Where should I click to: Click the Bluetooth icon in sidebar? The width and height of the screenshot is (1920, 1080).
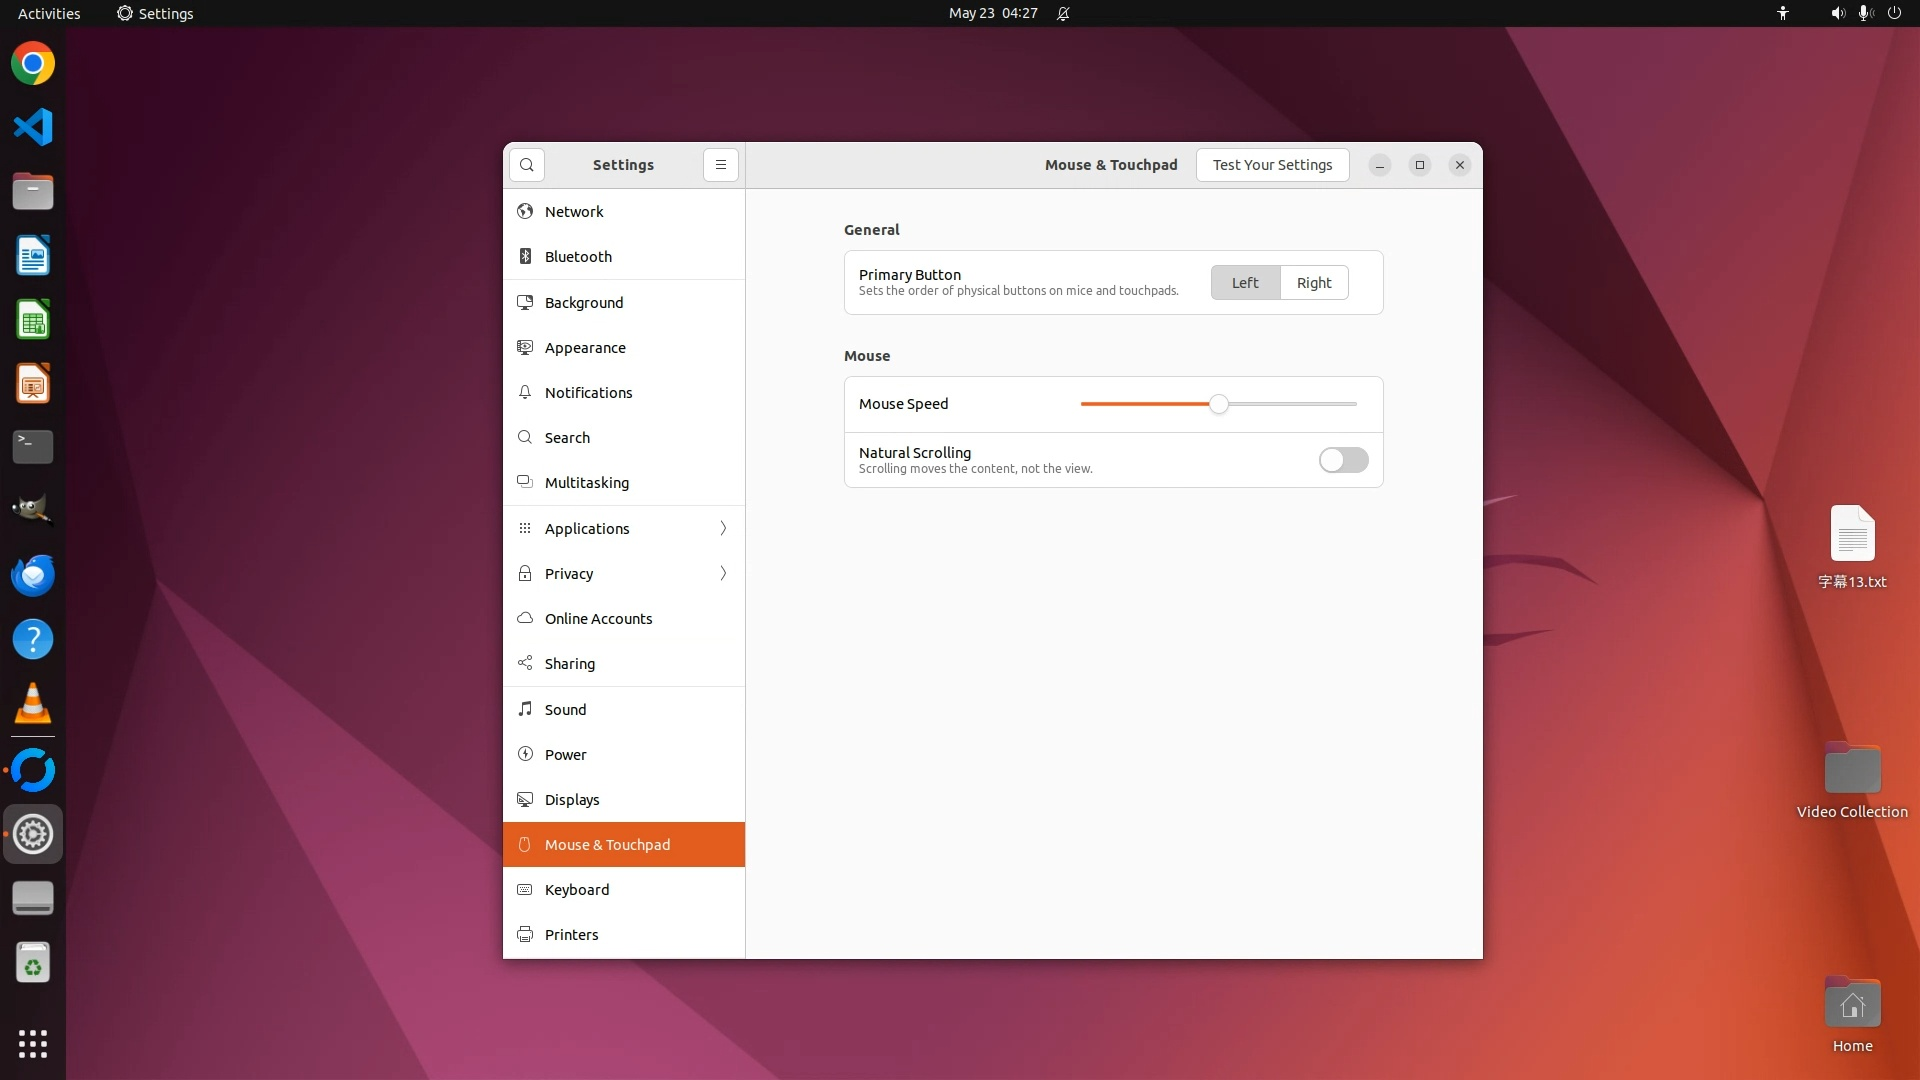[x=525, y=257]
